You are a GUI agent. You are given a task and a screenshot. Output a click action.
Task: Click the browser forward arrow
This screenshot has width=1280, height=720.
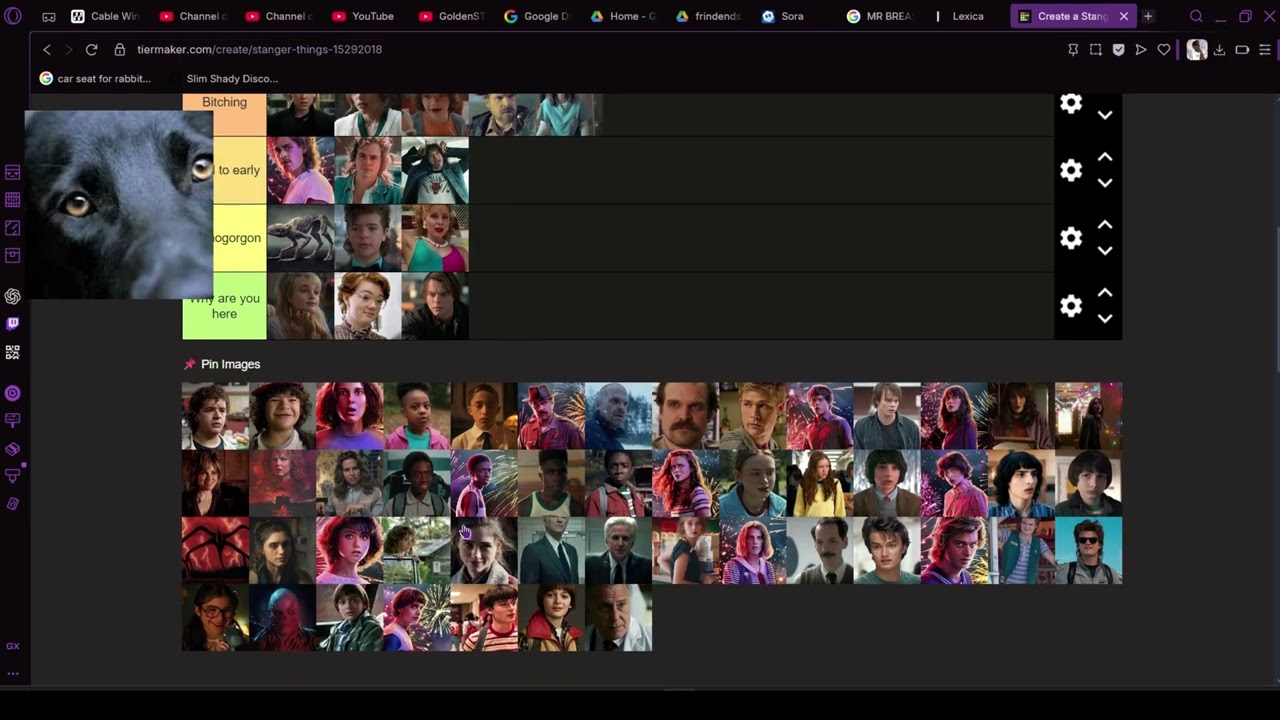[69, 49]
